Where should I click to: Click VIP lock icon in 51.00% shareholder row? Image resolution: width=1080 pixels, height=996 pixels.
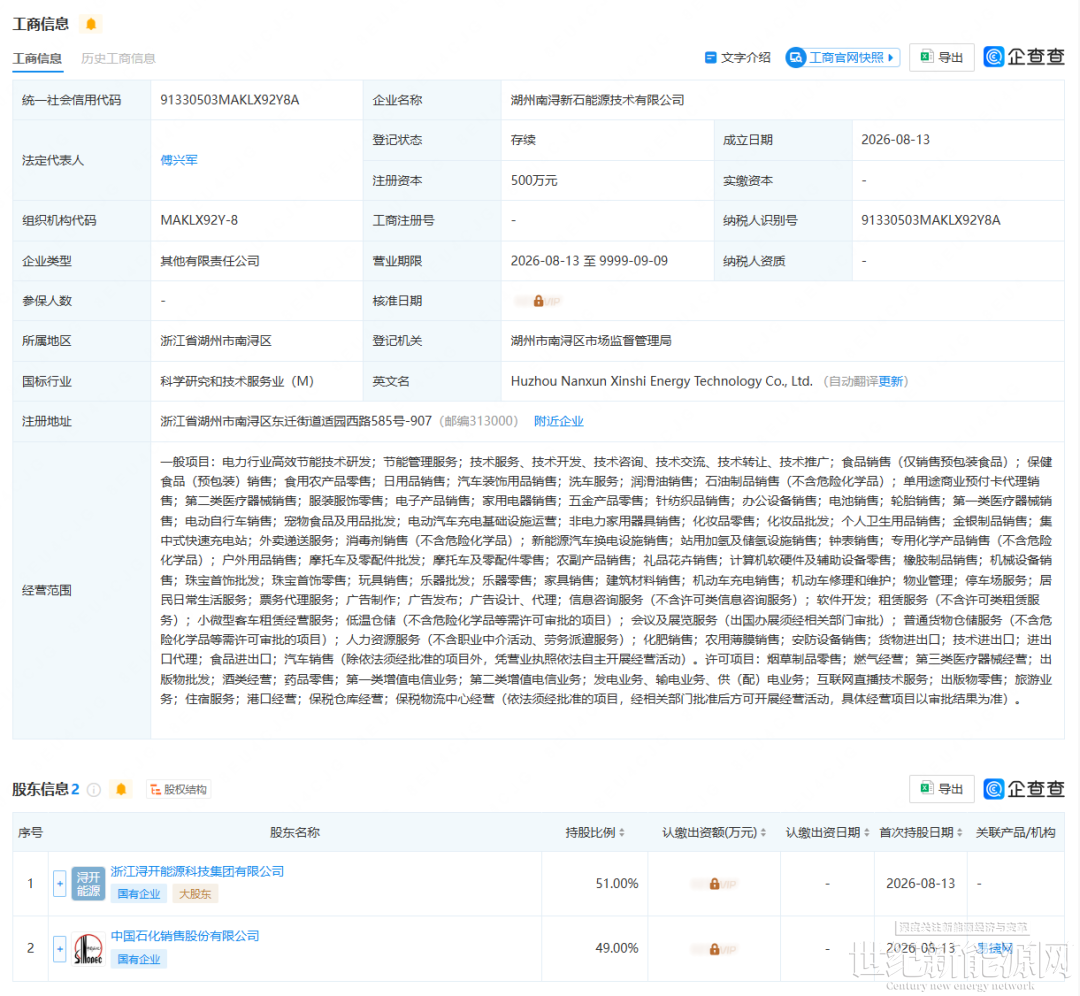pos(714,884)
